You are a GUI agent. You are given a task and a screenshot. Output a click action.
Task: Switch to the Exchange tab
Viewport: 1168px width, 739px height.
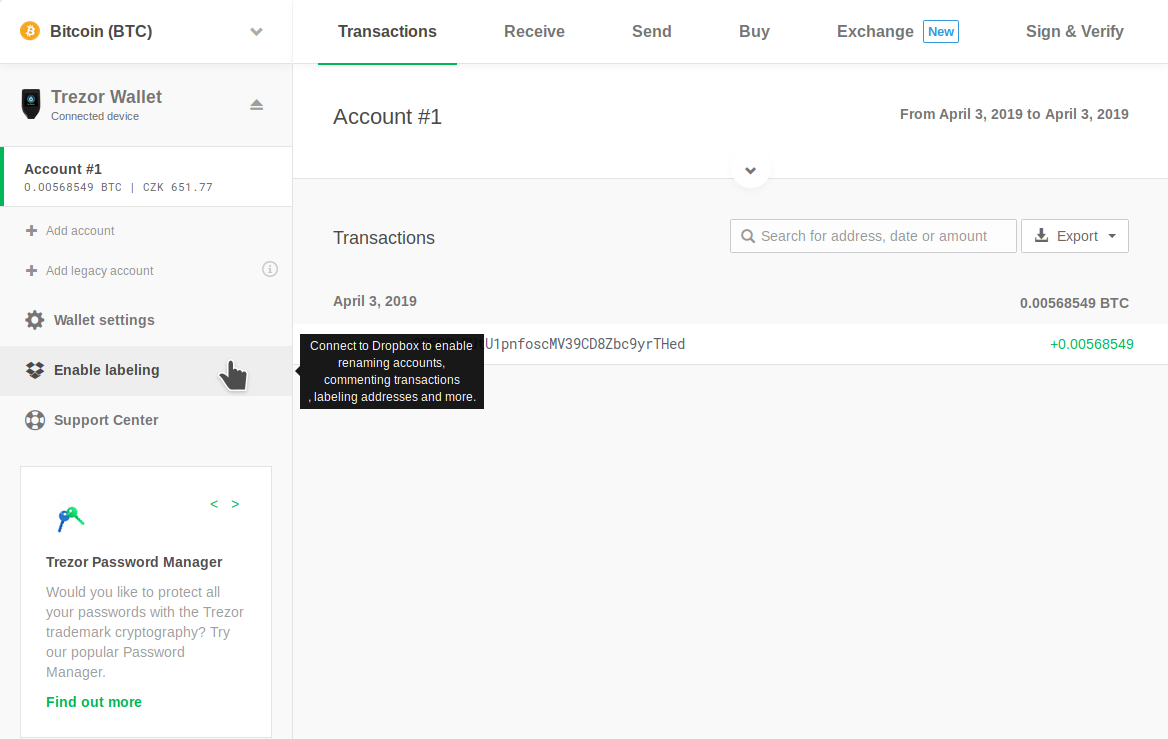point(875,32)
